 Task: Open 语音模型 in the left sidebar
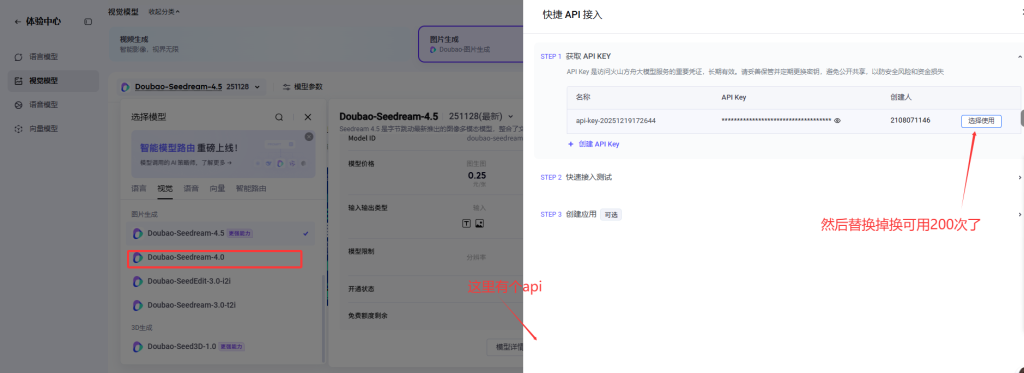(54, 105)
